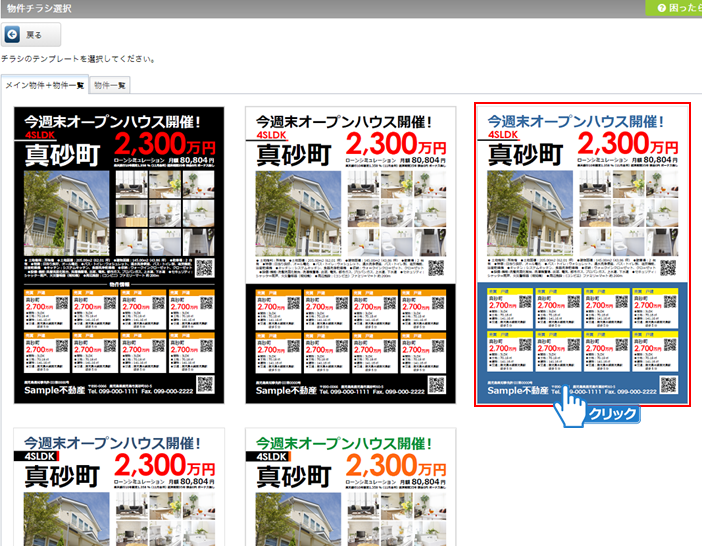This screenshot has width=702, height=546.
Task: Click the 物件チラシ選択 title text
Action: tap(39, 8)
